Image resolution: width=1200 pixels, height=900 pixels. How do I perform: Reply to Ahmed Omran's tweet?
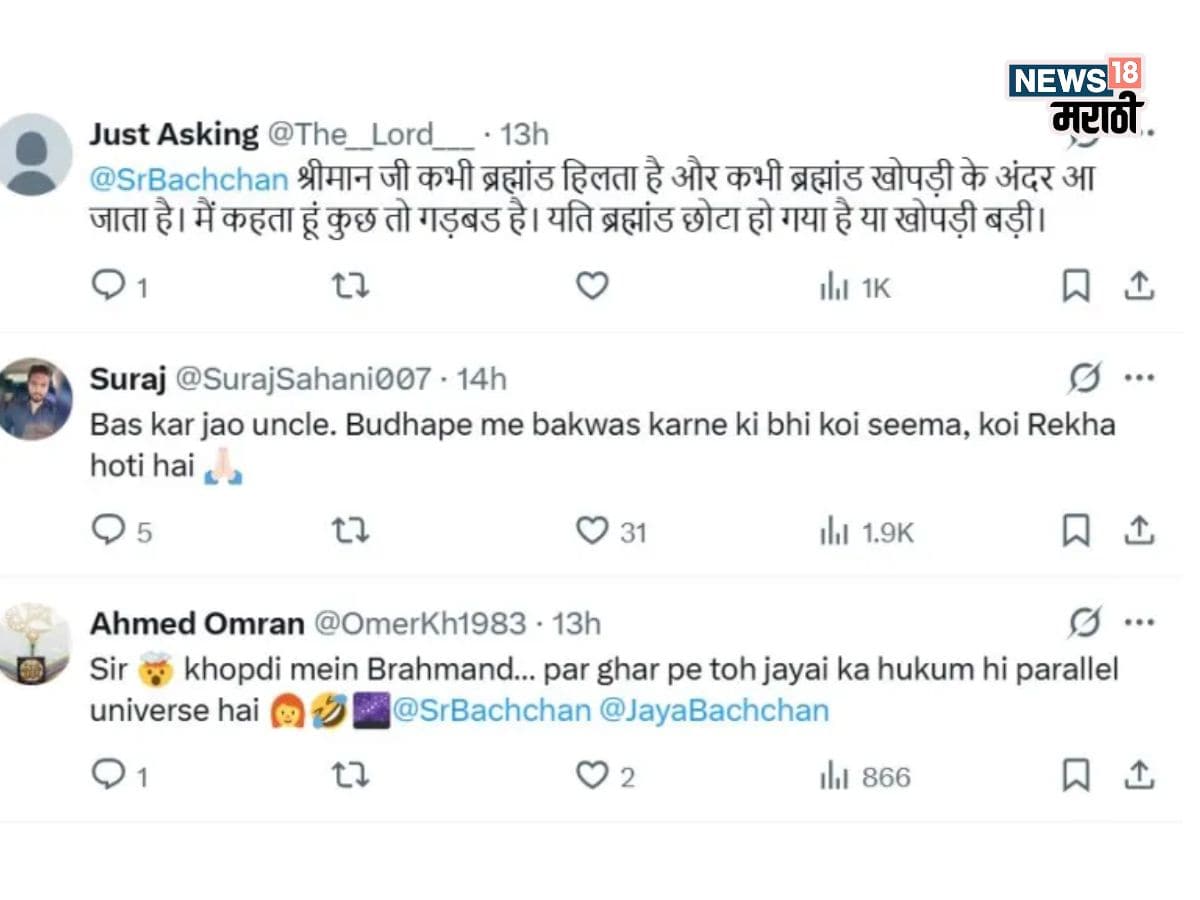[107, 775]
